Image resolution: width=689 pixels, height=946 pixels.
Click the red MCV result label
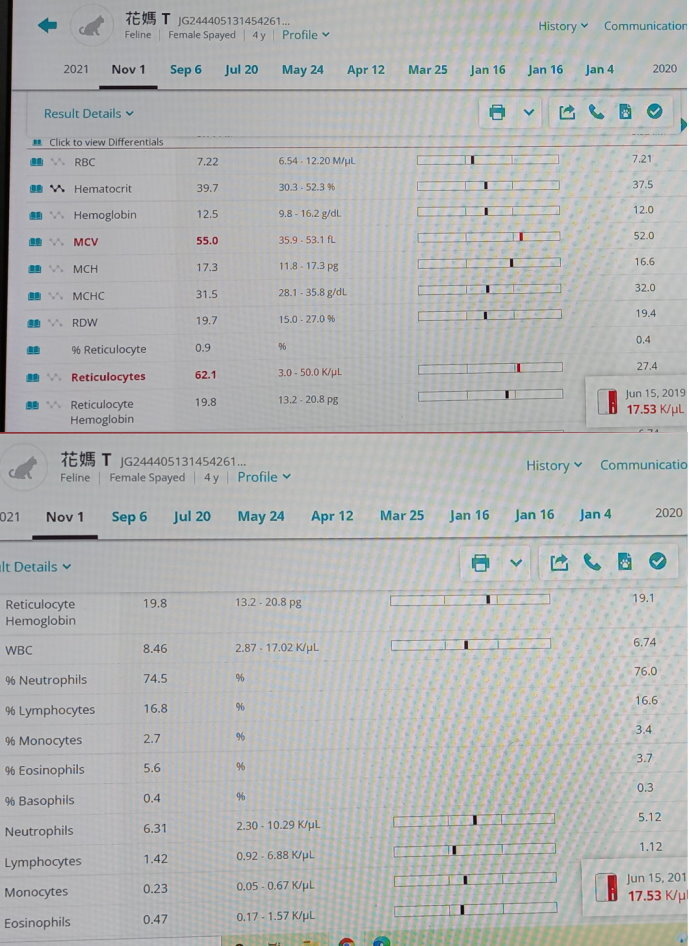click(x=86, y=242)
